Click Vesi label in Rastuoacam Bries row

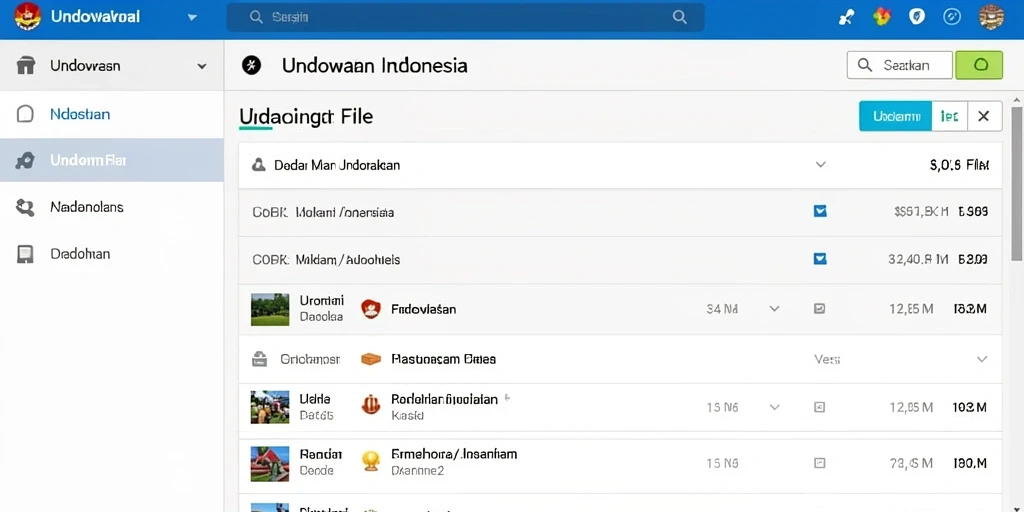(827, 359)
